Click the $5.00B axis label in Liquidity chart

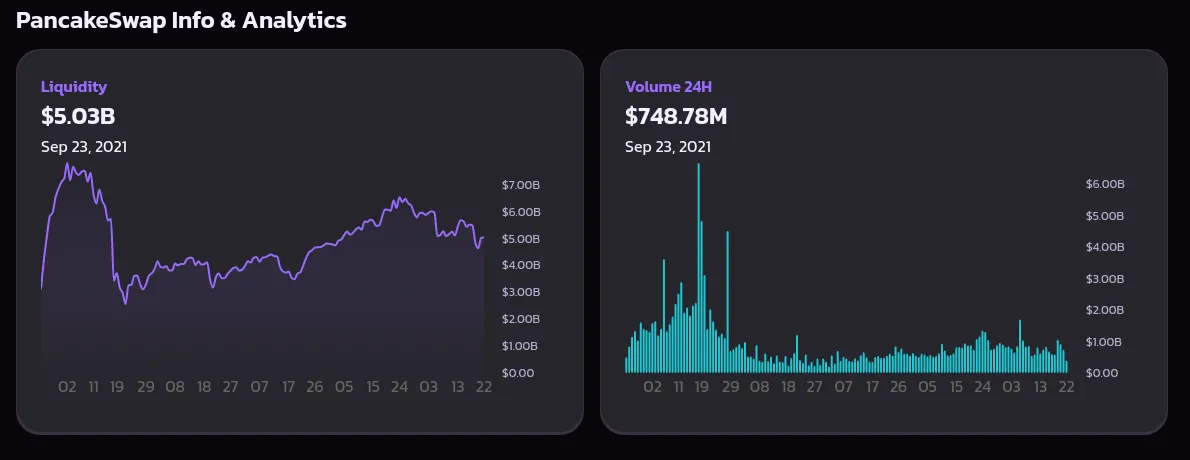point(521,239)
